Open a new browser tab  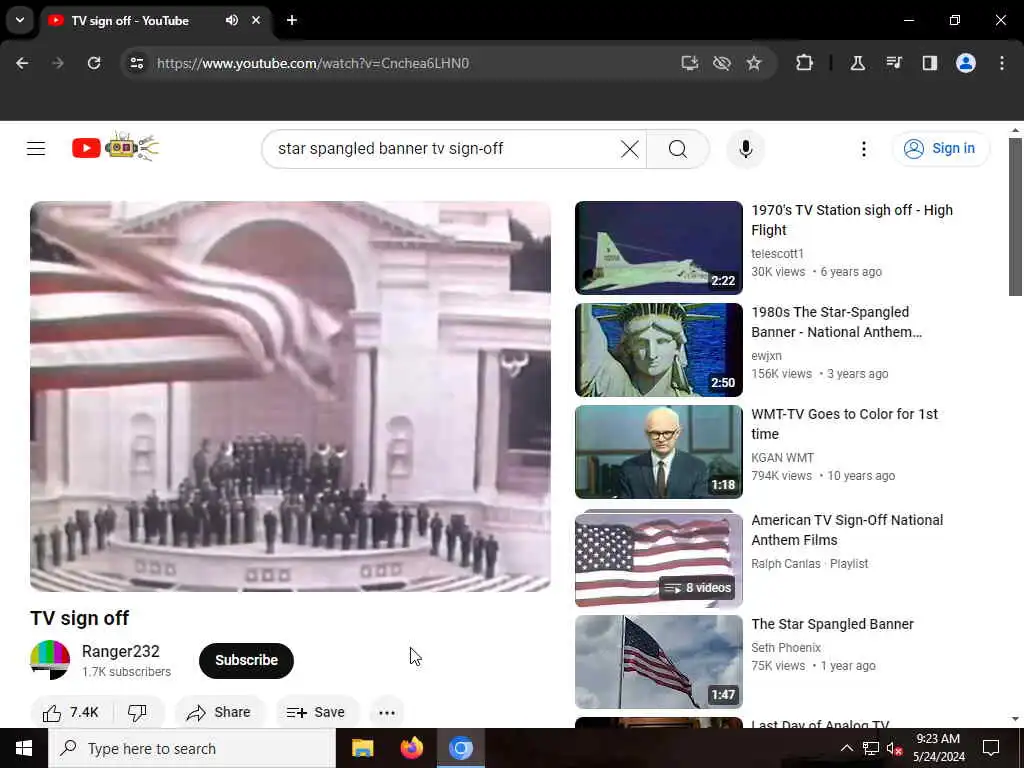point(292,20)
